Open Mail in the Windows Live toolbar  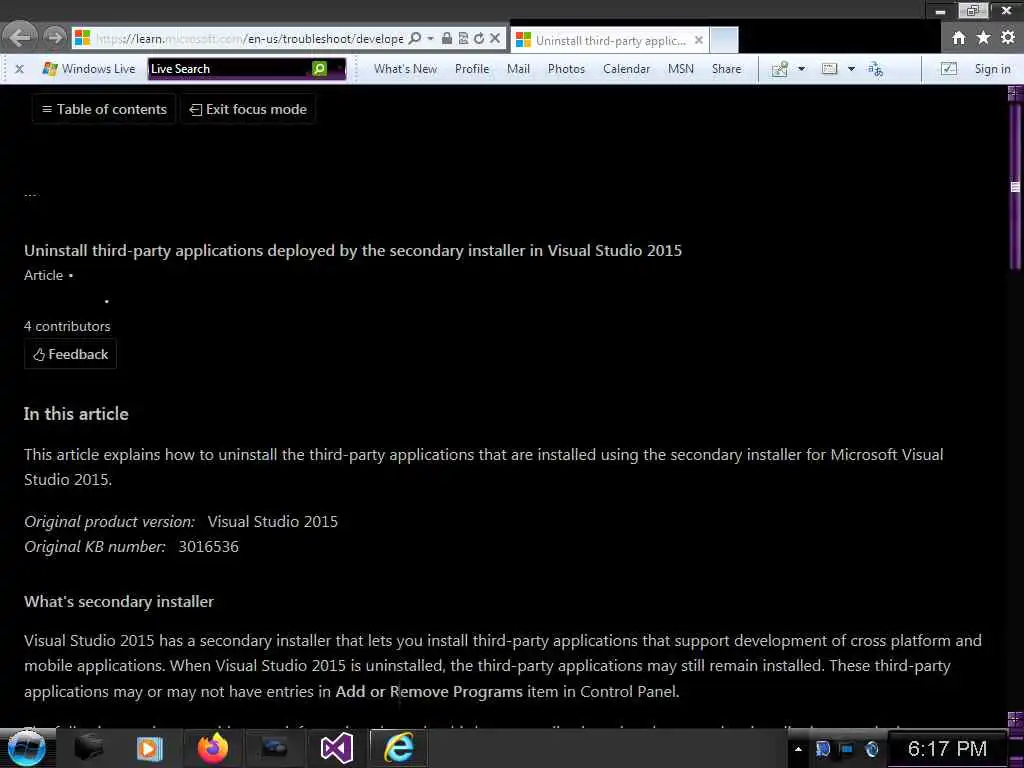tap(518, 69)
